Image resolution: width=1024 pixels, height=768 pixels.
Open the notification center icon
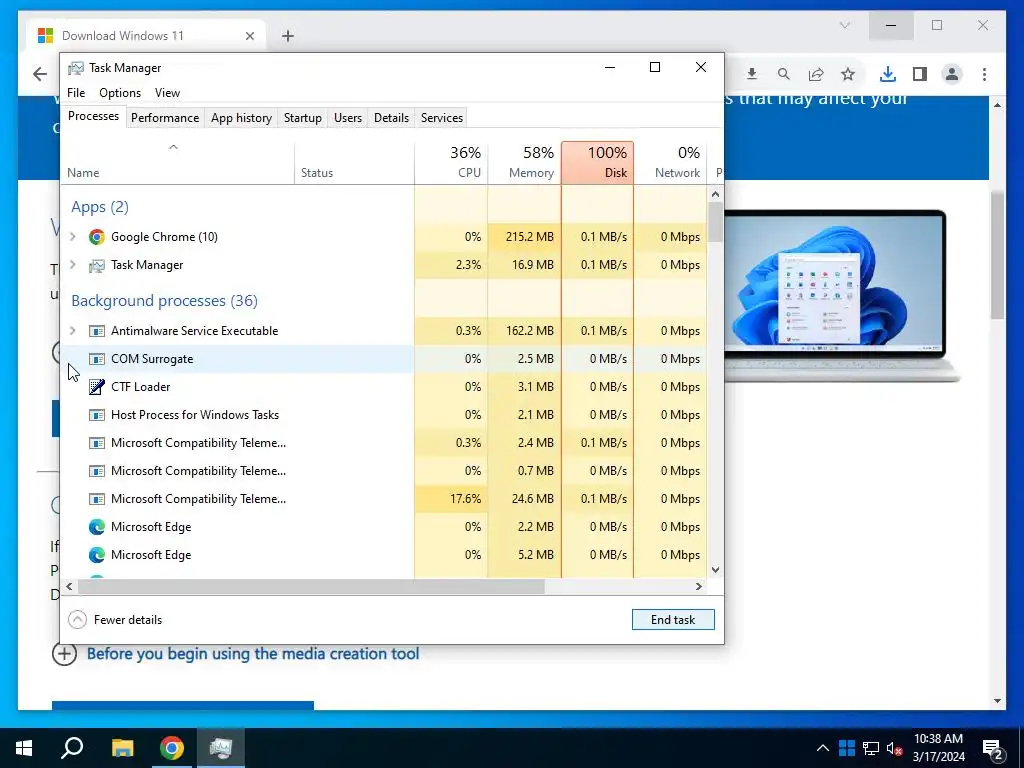click(x=993, y=750)
